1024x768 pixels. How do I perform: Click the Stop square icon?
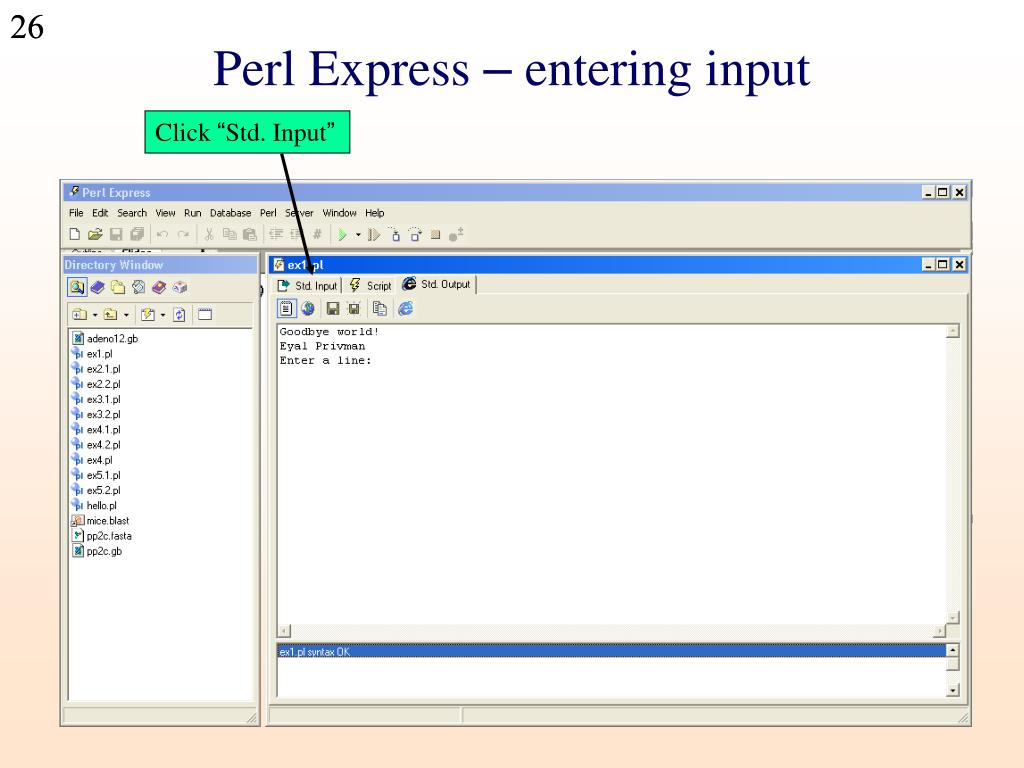point(436,234)
